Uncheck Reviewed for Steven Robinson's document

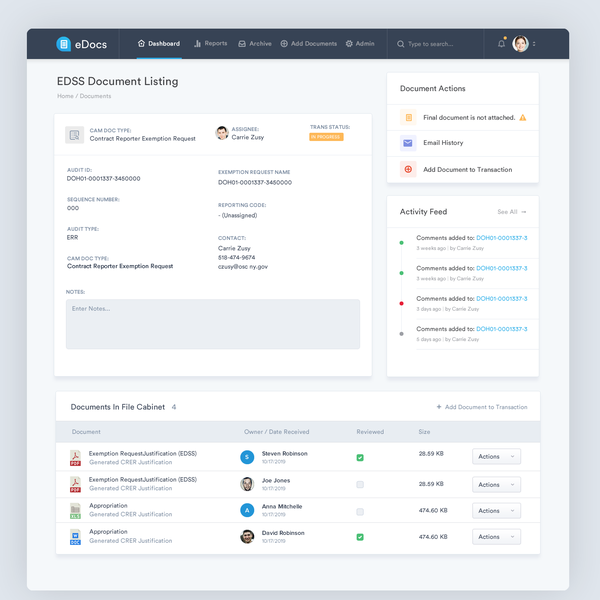(x=360, y=458)
